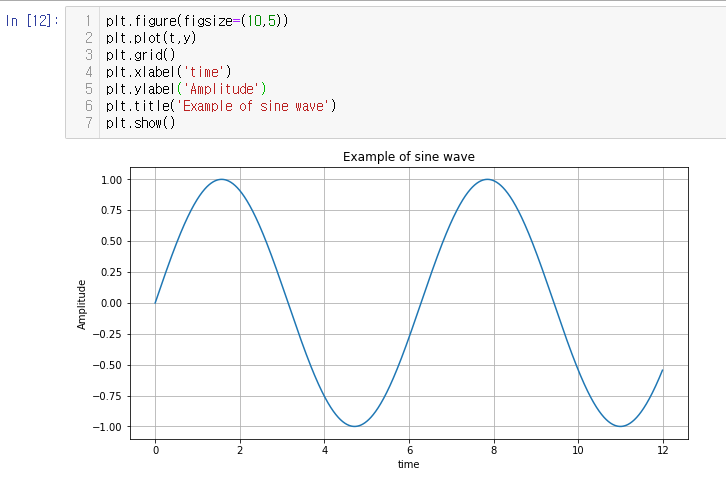Click the 6 x-axis tick label
Viewport: 726px width, 484px height.
(409, 450)
